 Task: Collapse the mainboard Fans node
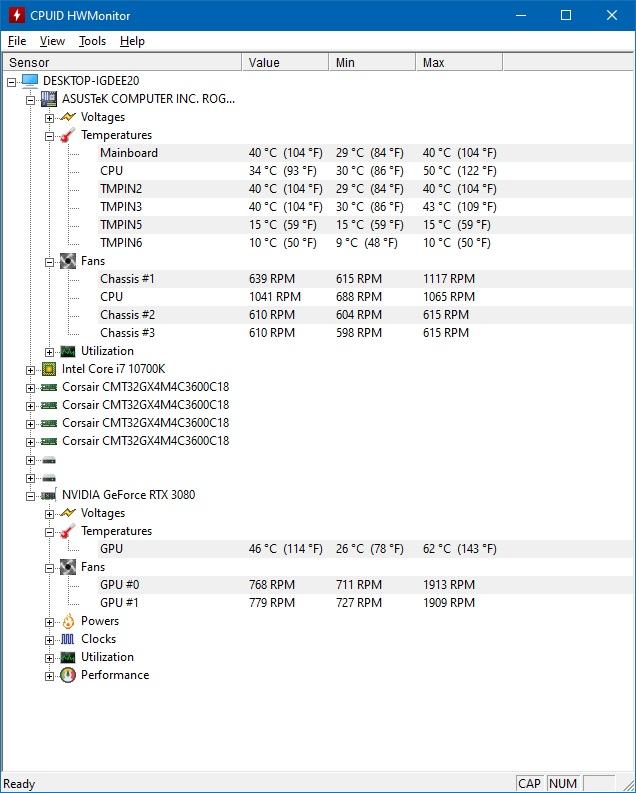[49, 262]
